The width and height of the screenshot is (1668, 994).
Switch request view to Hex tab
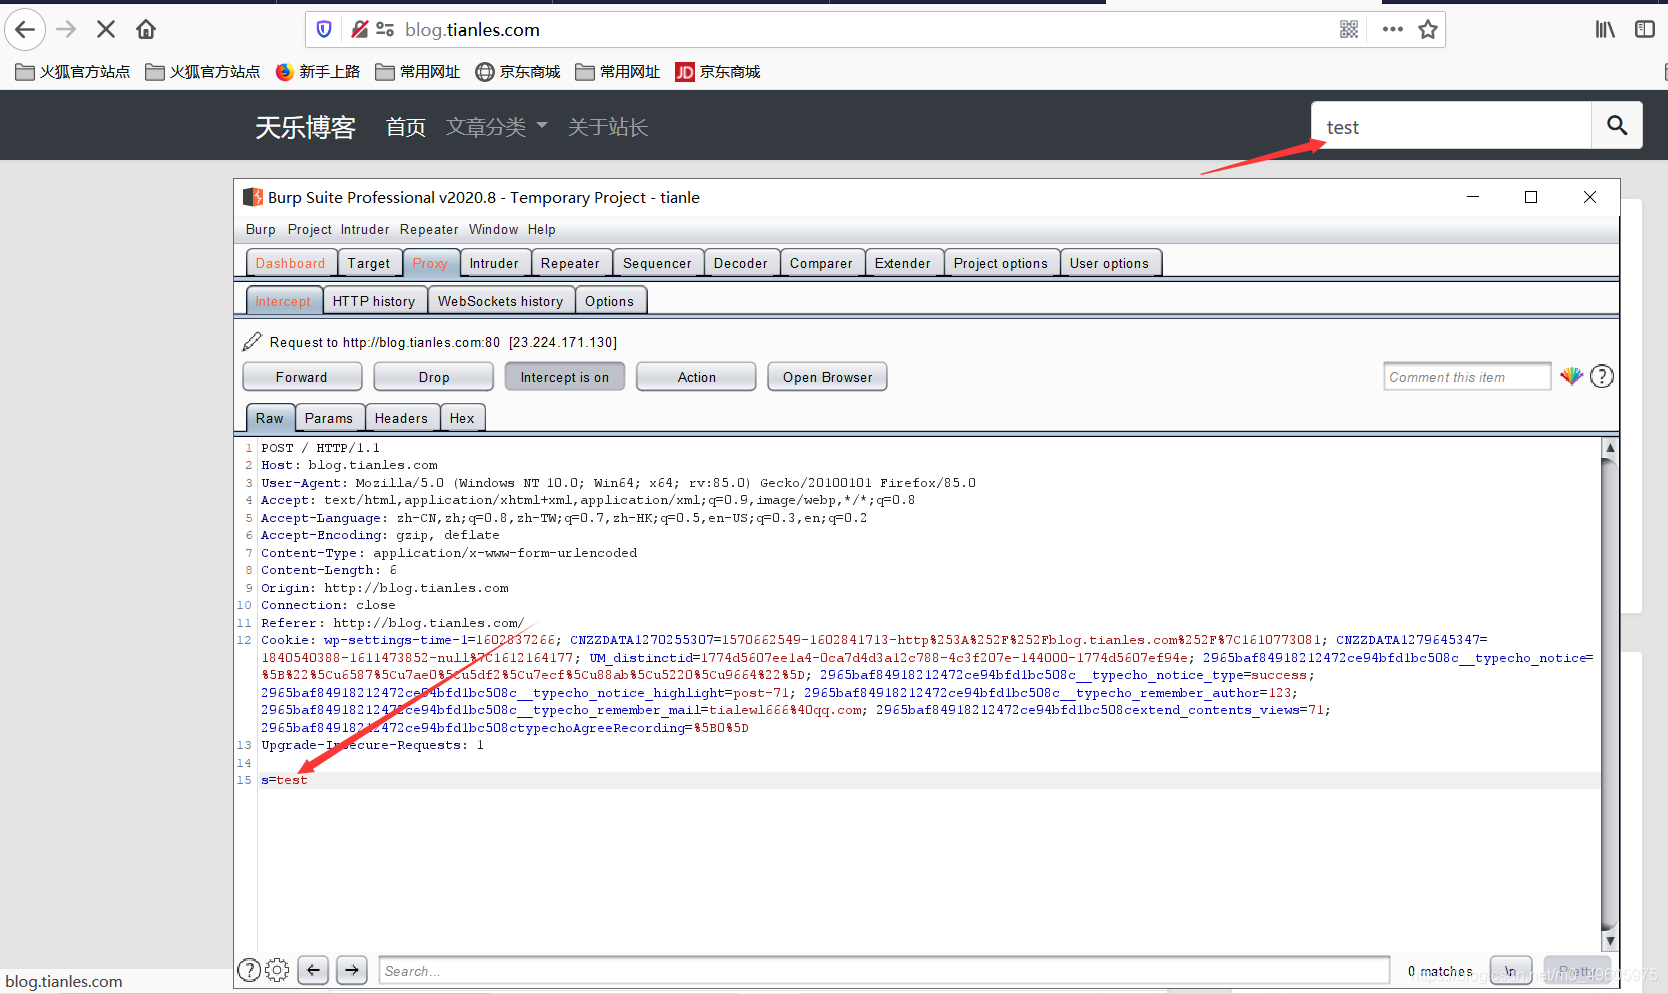462,418
